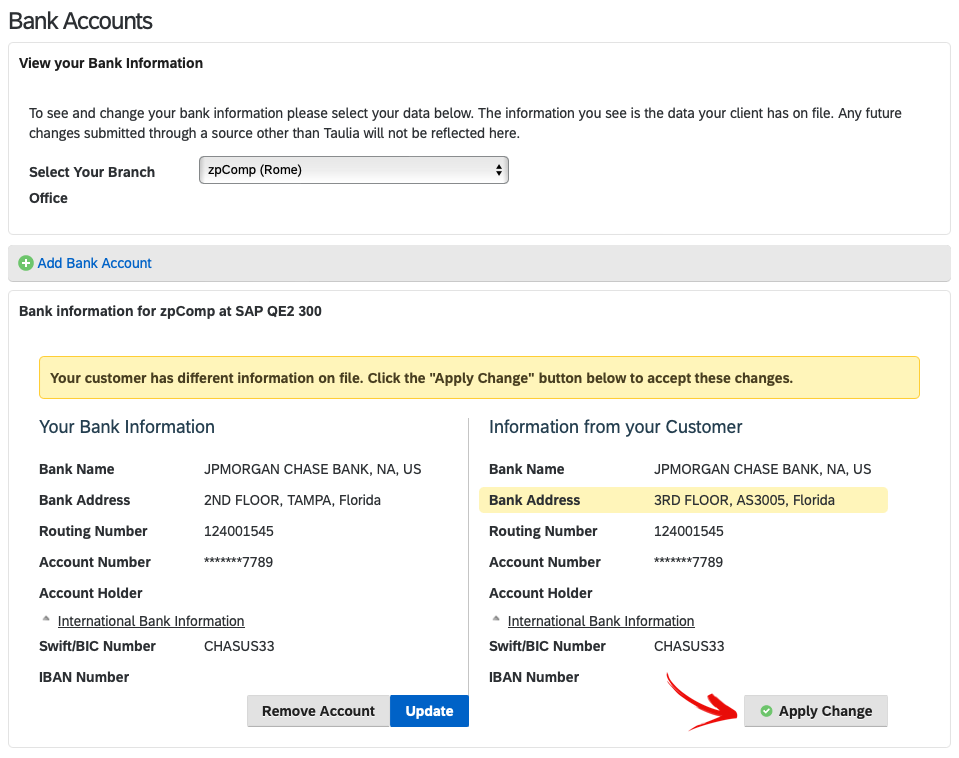This screenshot has height=758, width=959.
Task: Click the green plus Add Bank Account icon
Action: click(x=26, y=263)
